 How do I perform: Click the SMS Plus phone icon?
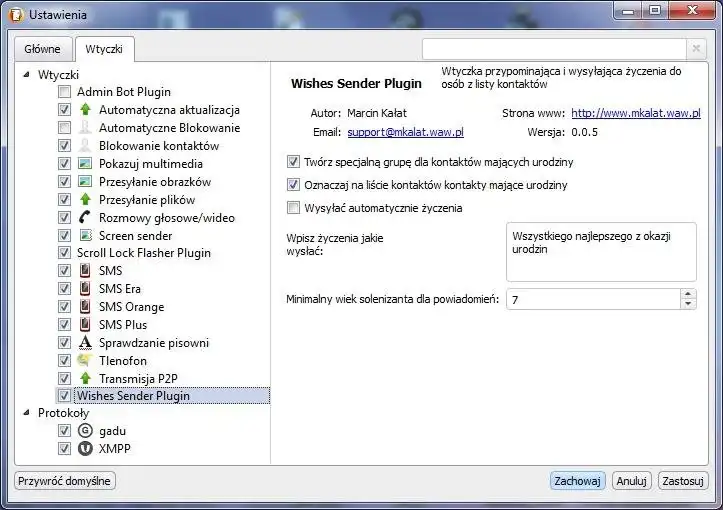(x=85, y=325)
